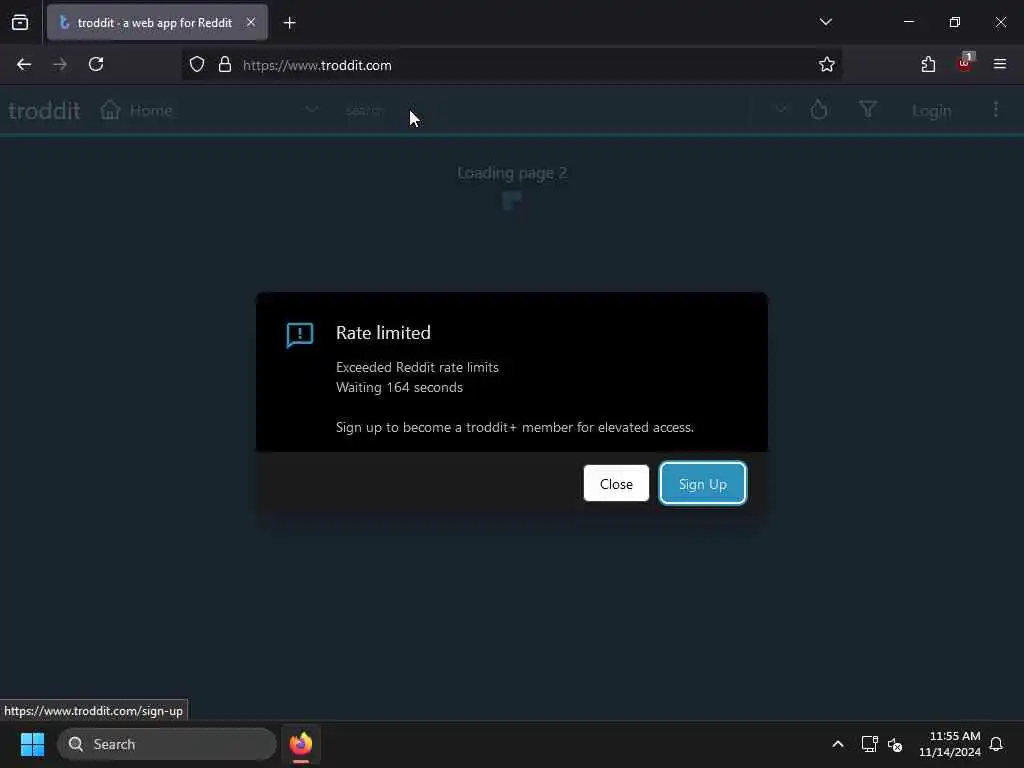Open the list all tabs dropdown
Image resolution: width=1024 pixels, height=768 pixels.
[825, 22]
